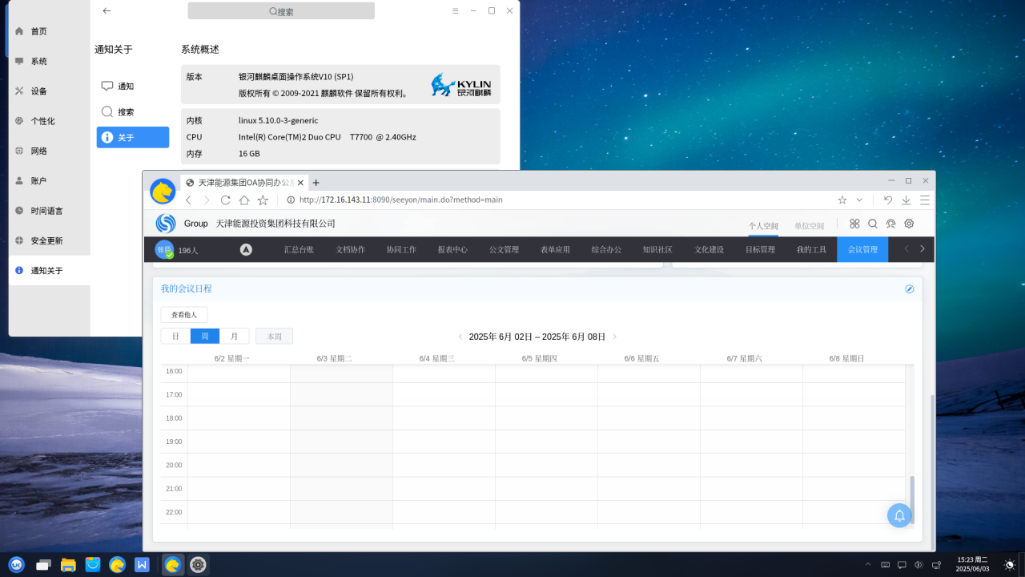
Task: Click browser reload button
Action: [x=225, y=200]
